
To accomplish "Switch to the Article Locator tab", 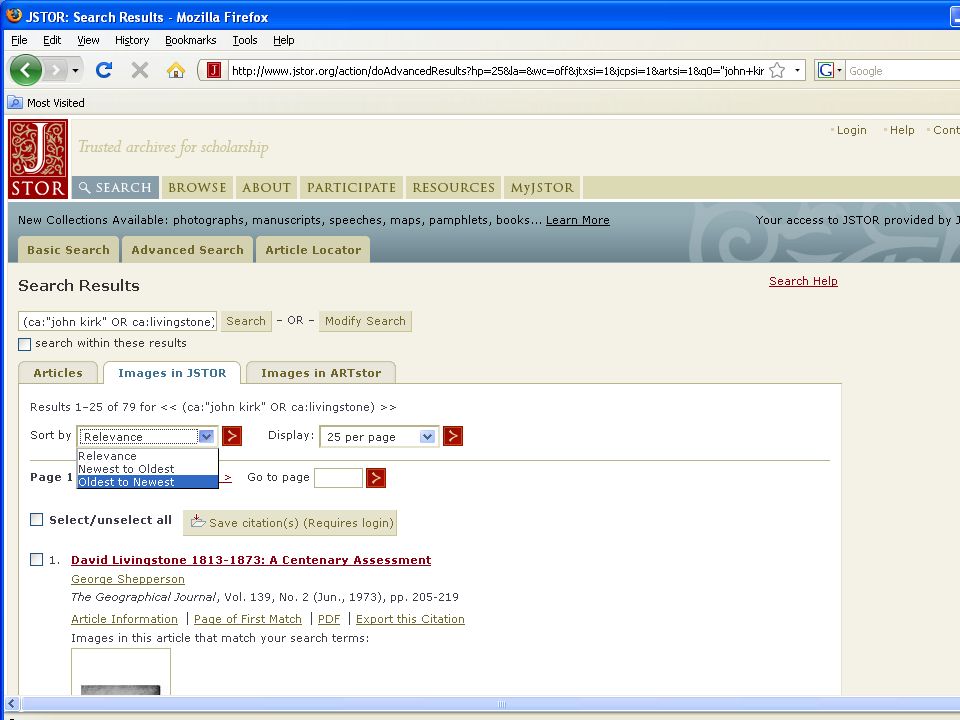I will tap(313, 250).
